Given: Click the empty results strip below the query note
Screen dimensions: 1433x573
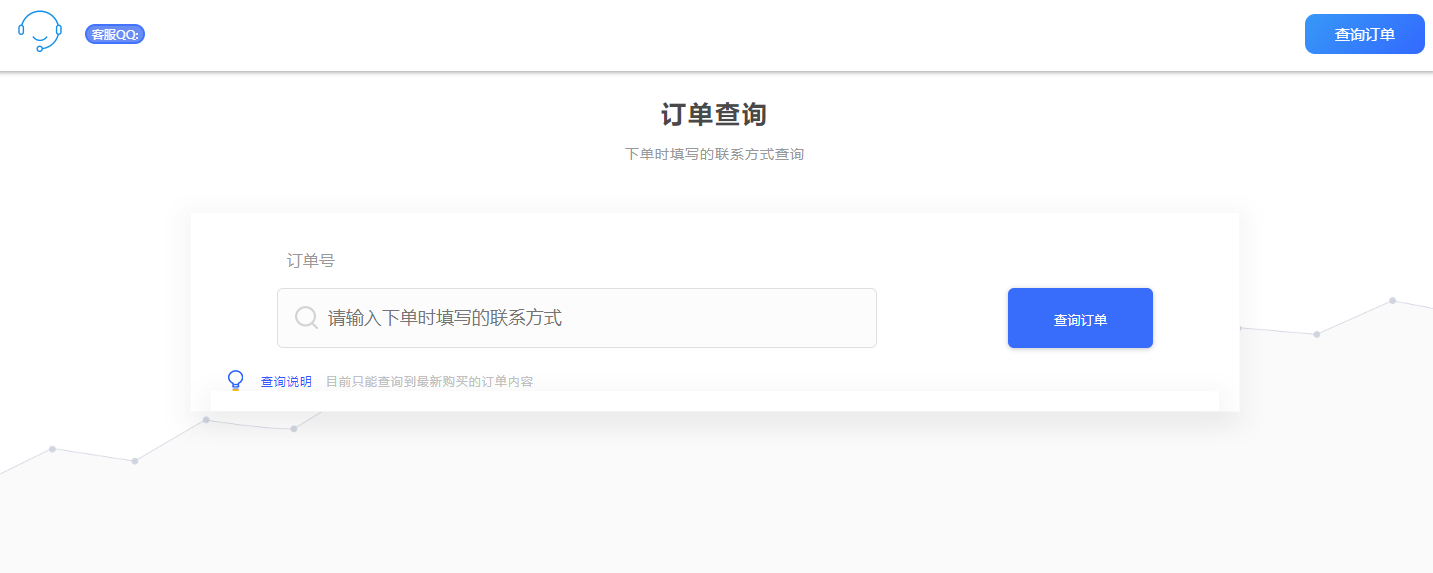Looking at the screenshot, I should (714, 401).
